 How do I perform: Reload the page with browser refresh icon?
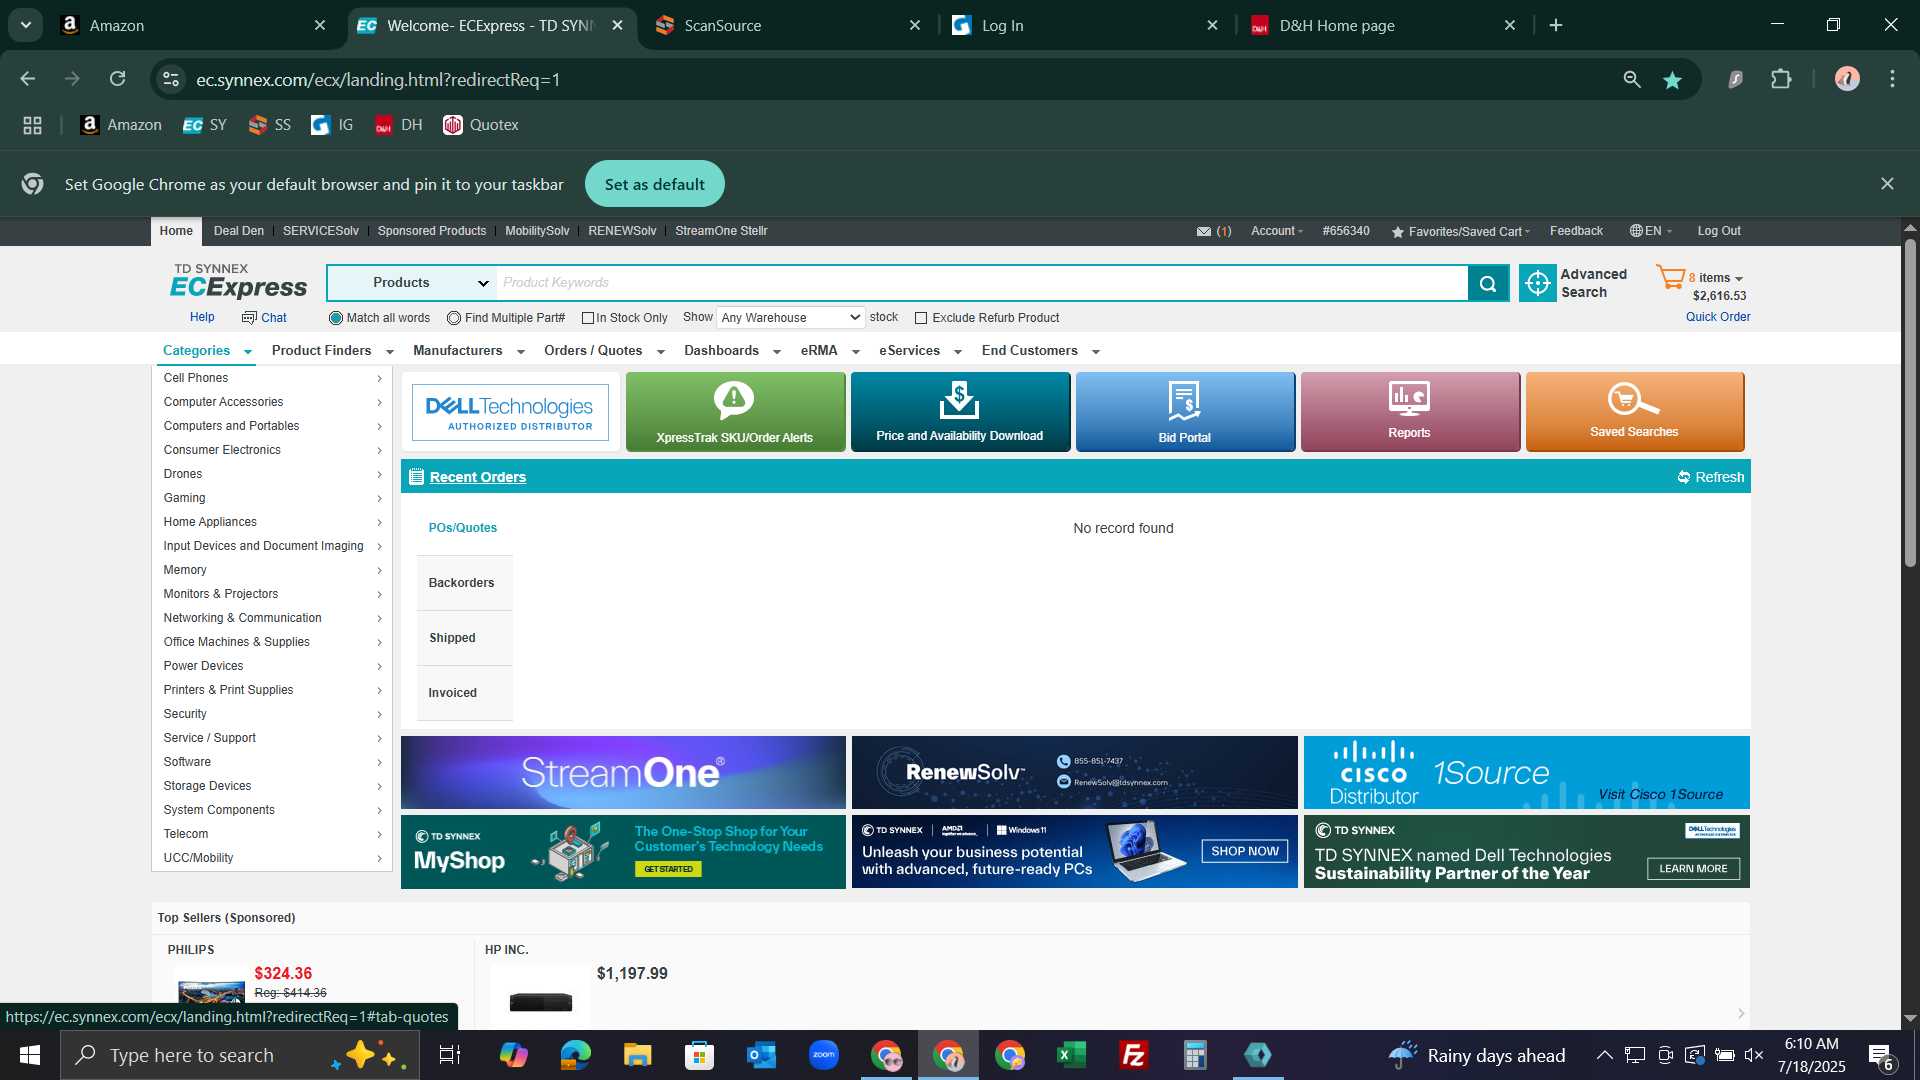[118, 79]
